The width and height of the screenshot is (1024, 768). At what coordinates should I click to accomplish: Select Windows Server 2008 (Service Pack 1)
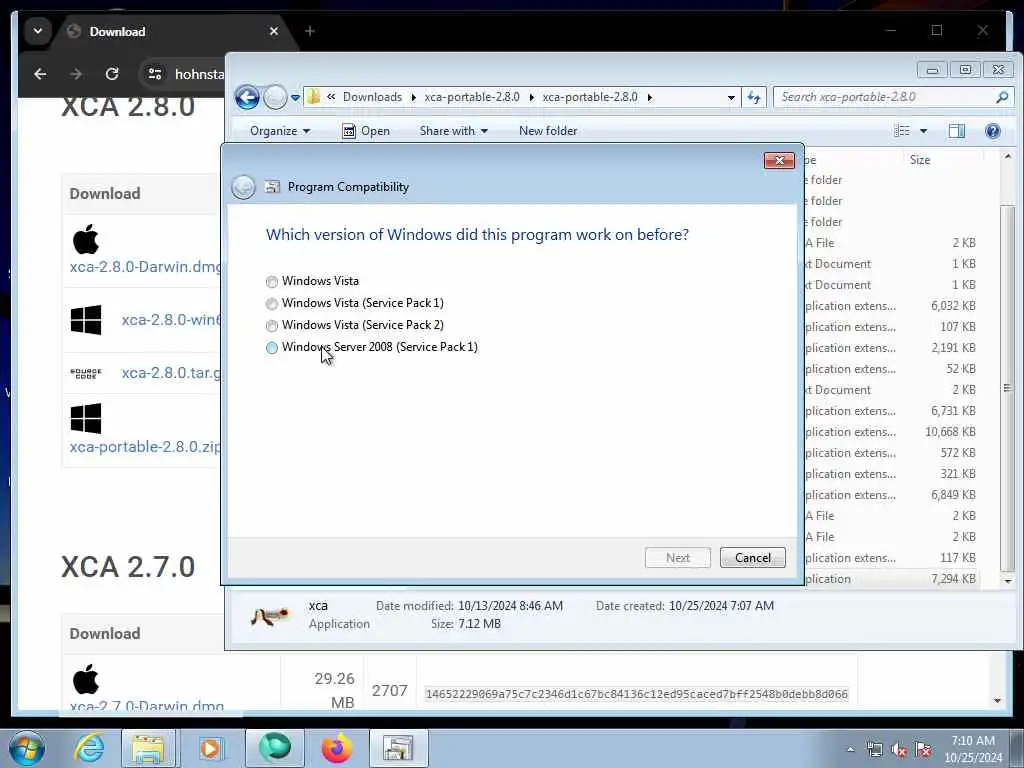(x=272, y=347)
